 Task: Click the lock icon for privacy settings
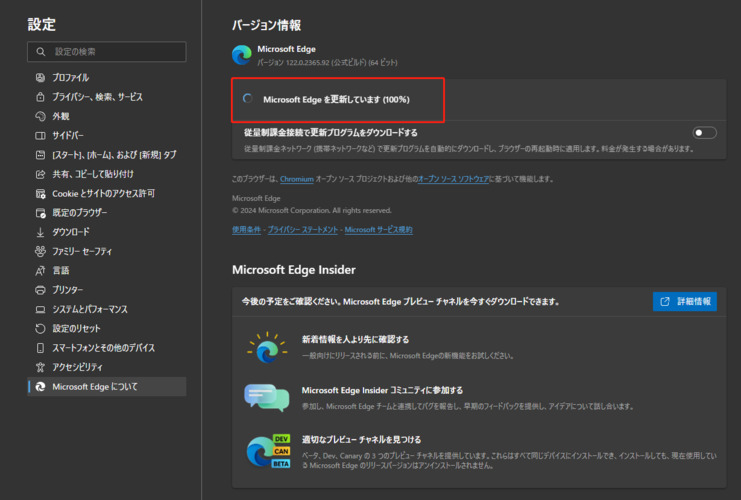tap(40, 97)
